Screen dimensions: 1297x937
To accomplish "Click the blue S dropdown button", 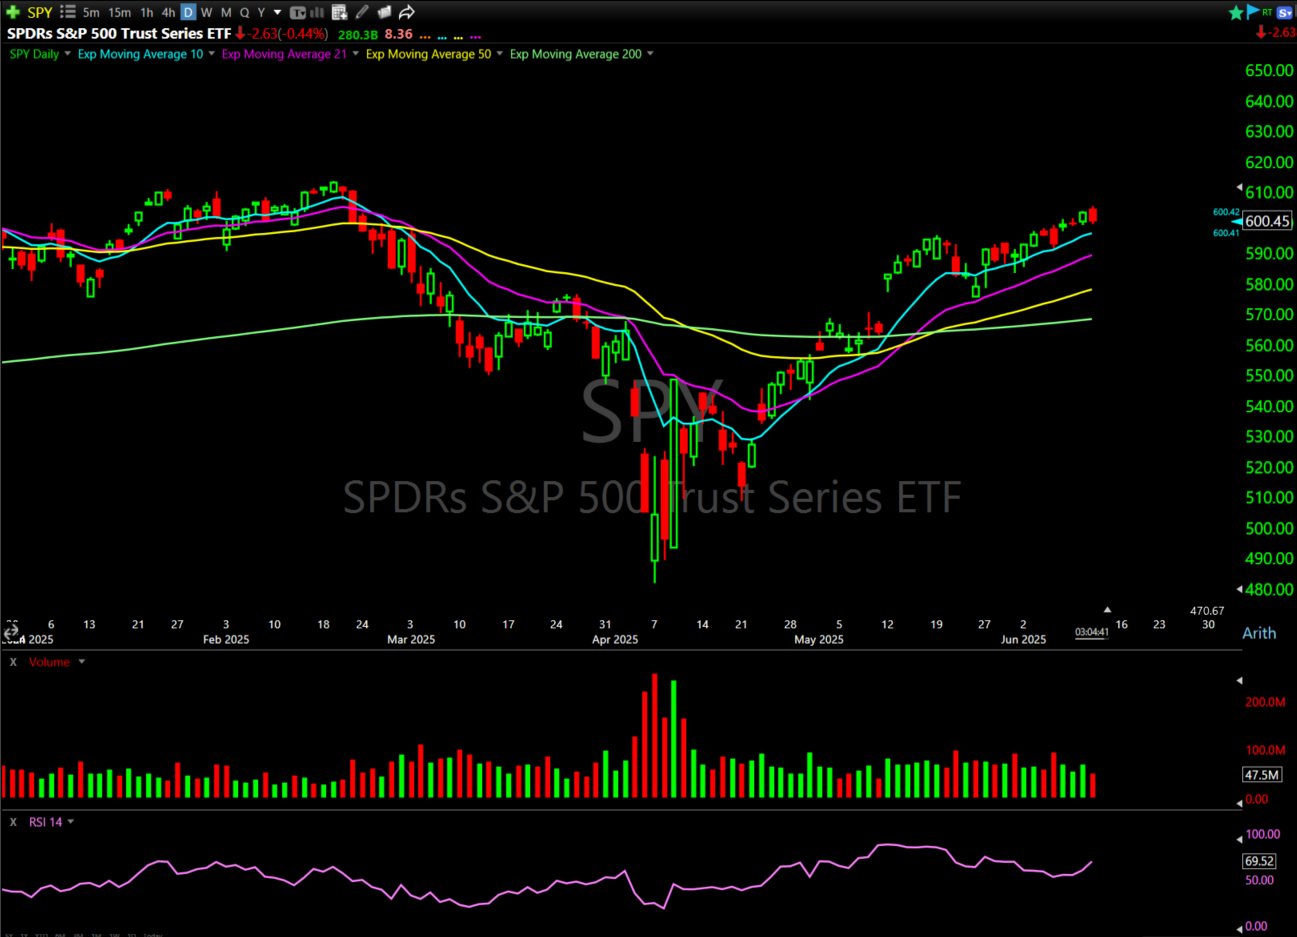I will coord(1285,12).
